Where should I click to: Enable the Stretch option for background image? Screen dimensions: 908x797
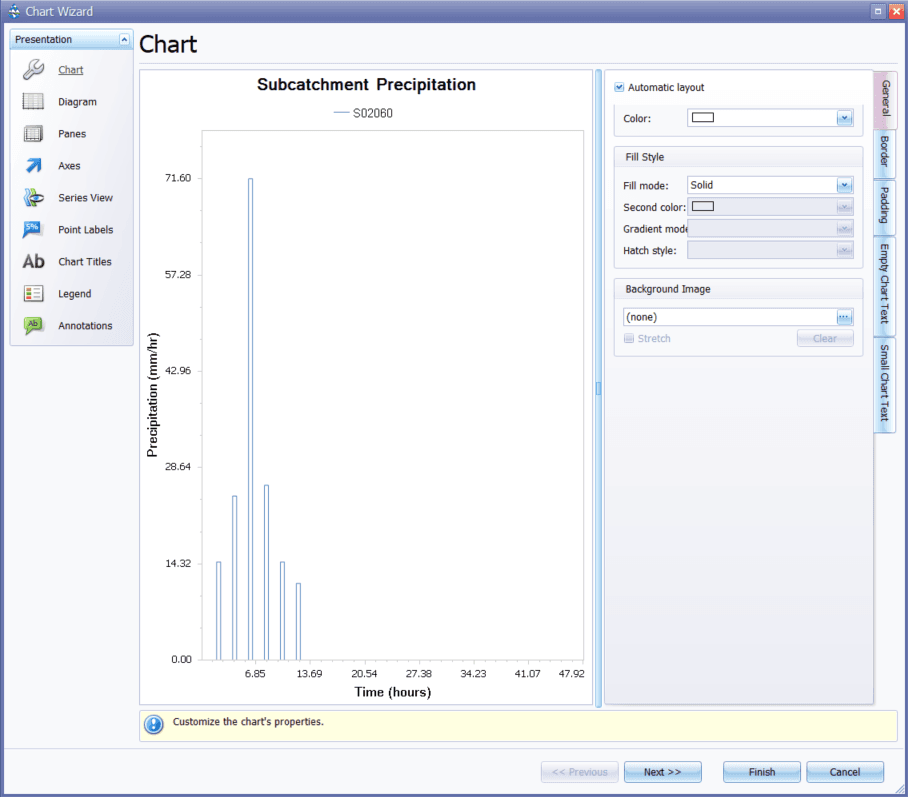click(x=633, y=338)
